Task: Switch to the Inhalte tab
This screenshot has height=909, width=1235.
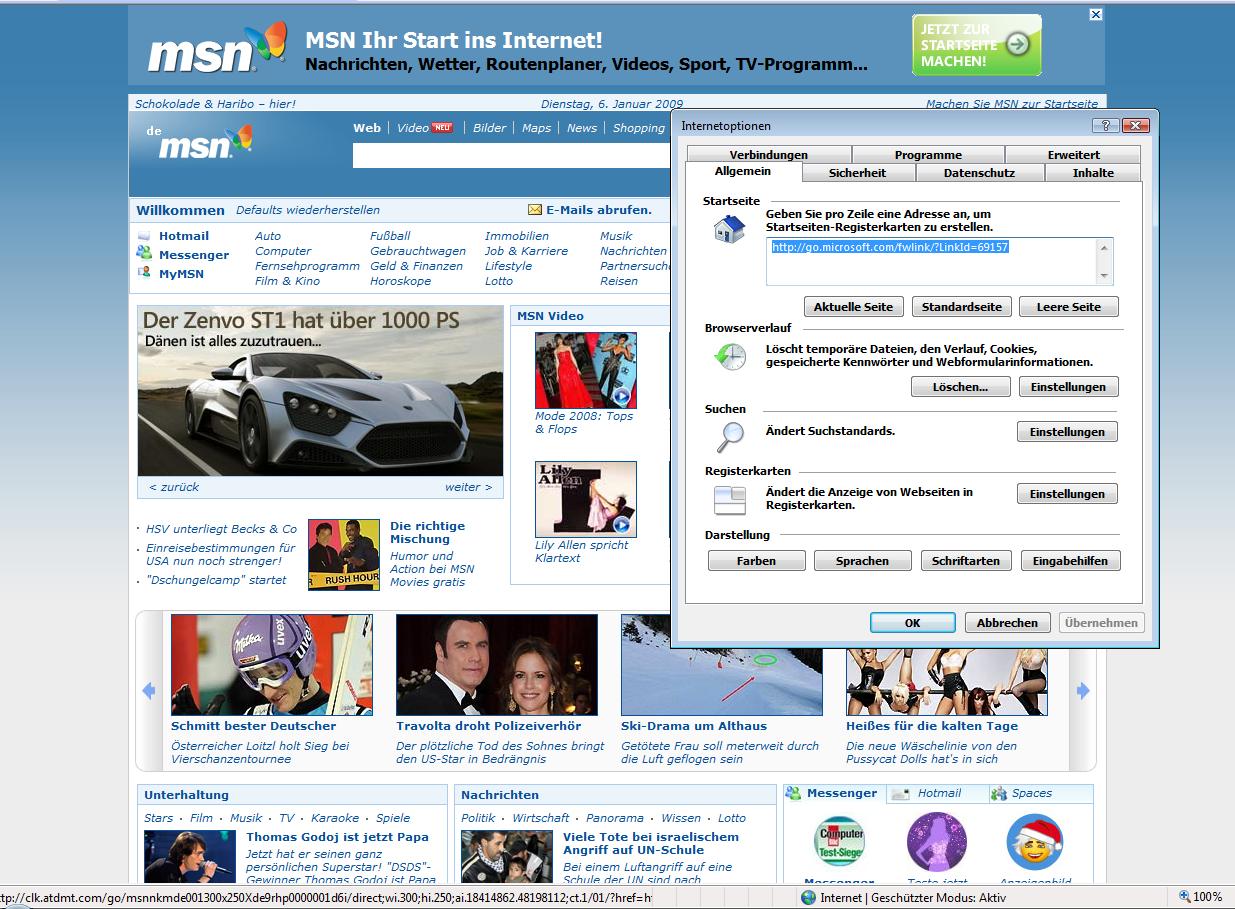Action: [x=1093, y=173]
